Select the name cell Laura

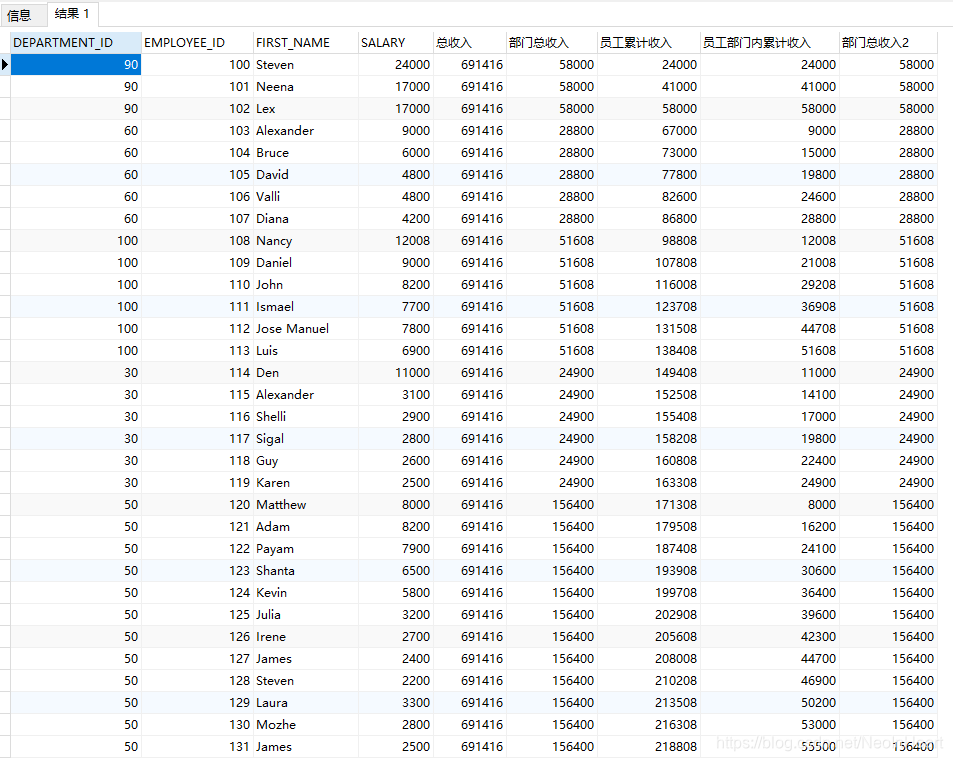click(306, 702)
